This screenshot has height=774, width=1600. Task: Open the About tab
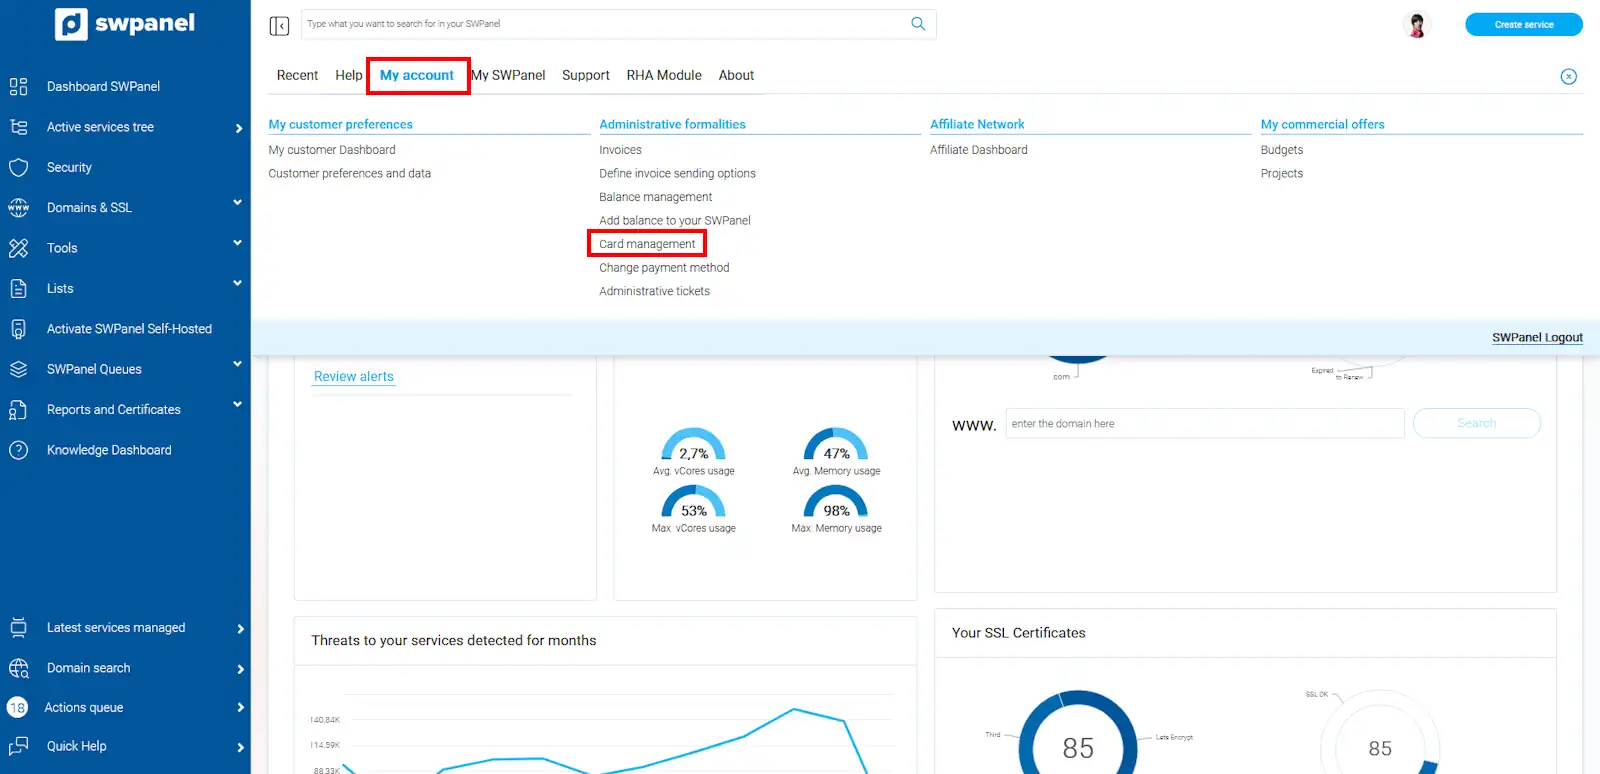click(x=736, y=75)
